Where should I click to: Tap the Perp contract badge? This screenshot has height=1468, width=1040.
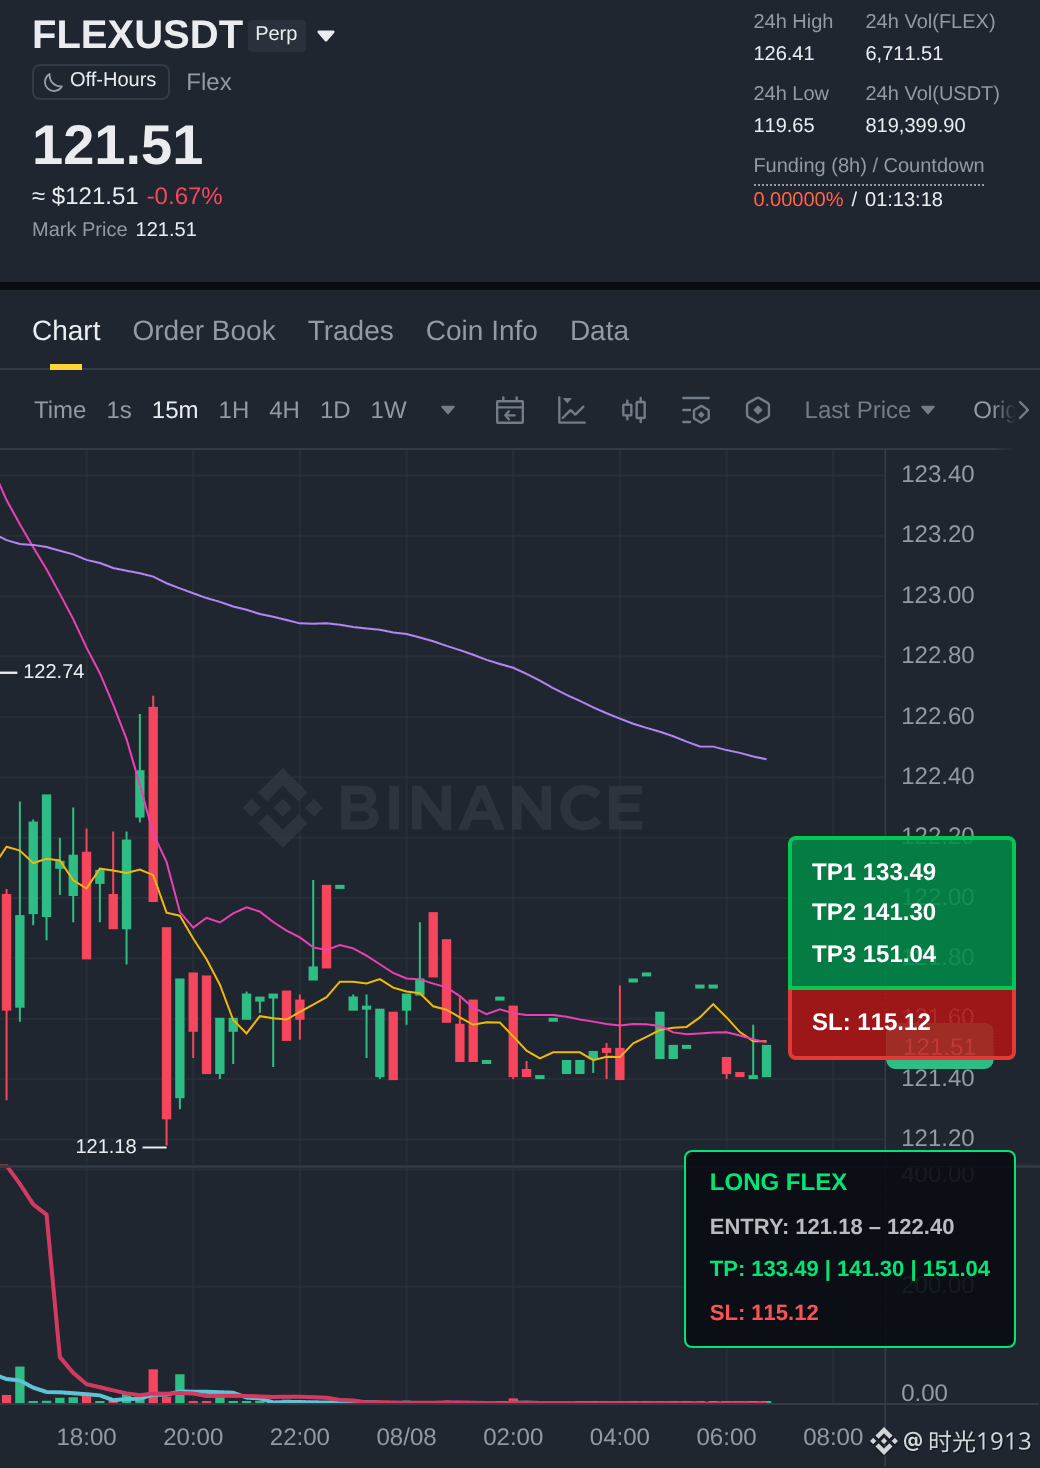pos(276,34)
